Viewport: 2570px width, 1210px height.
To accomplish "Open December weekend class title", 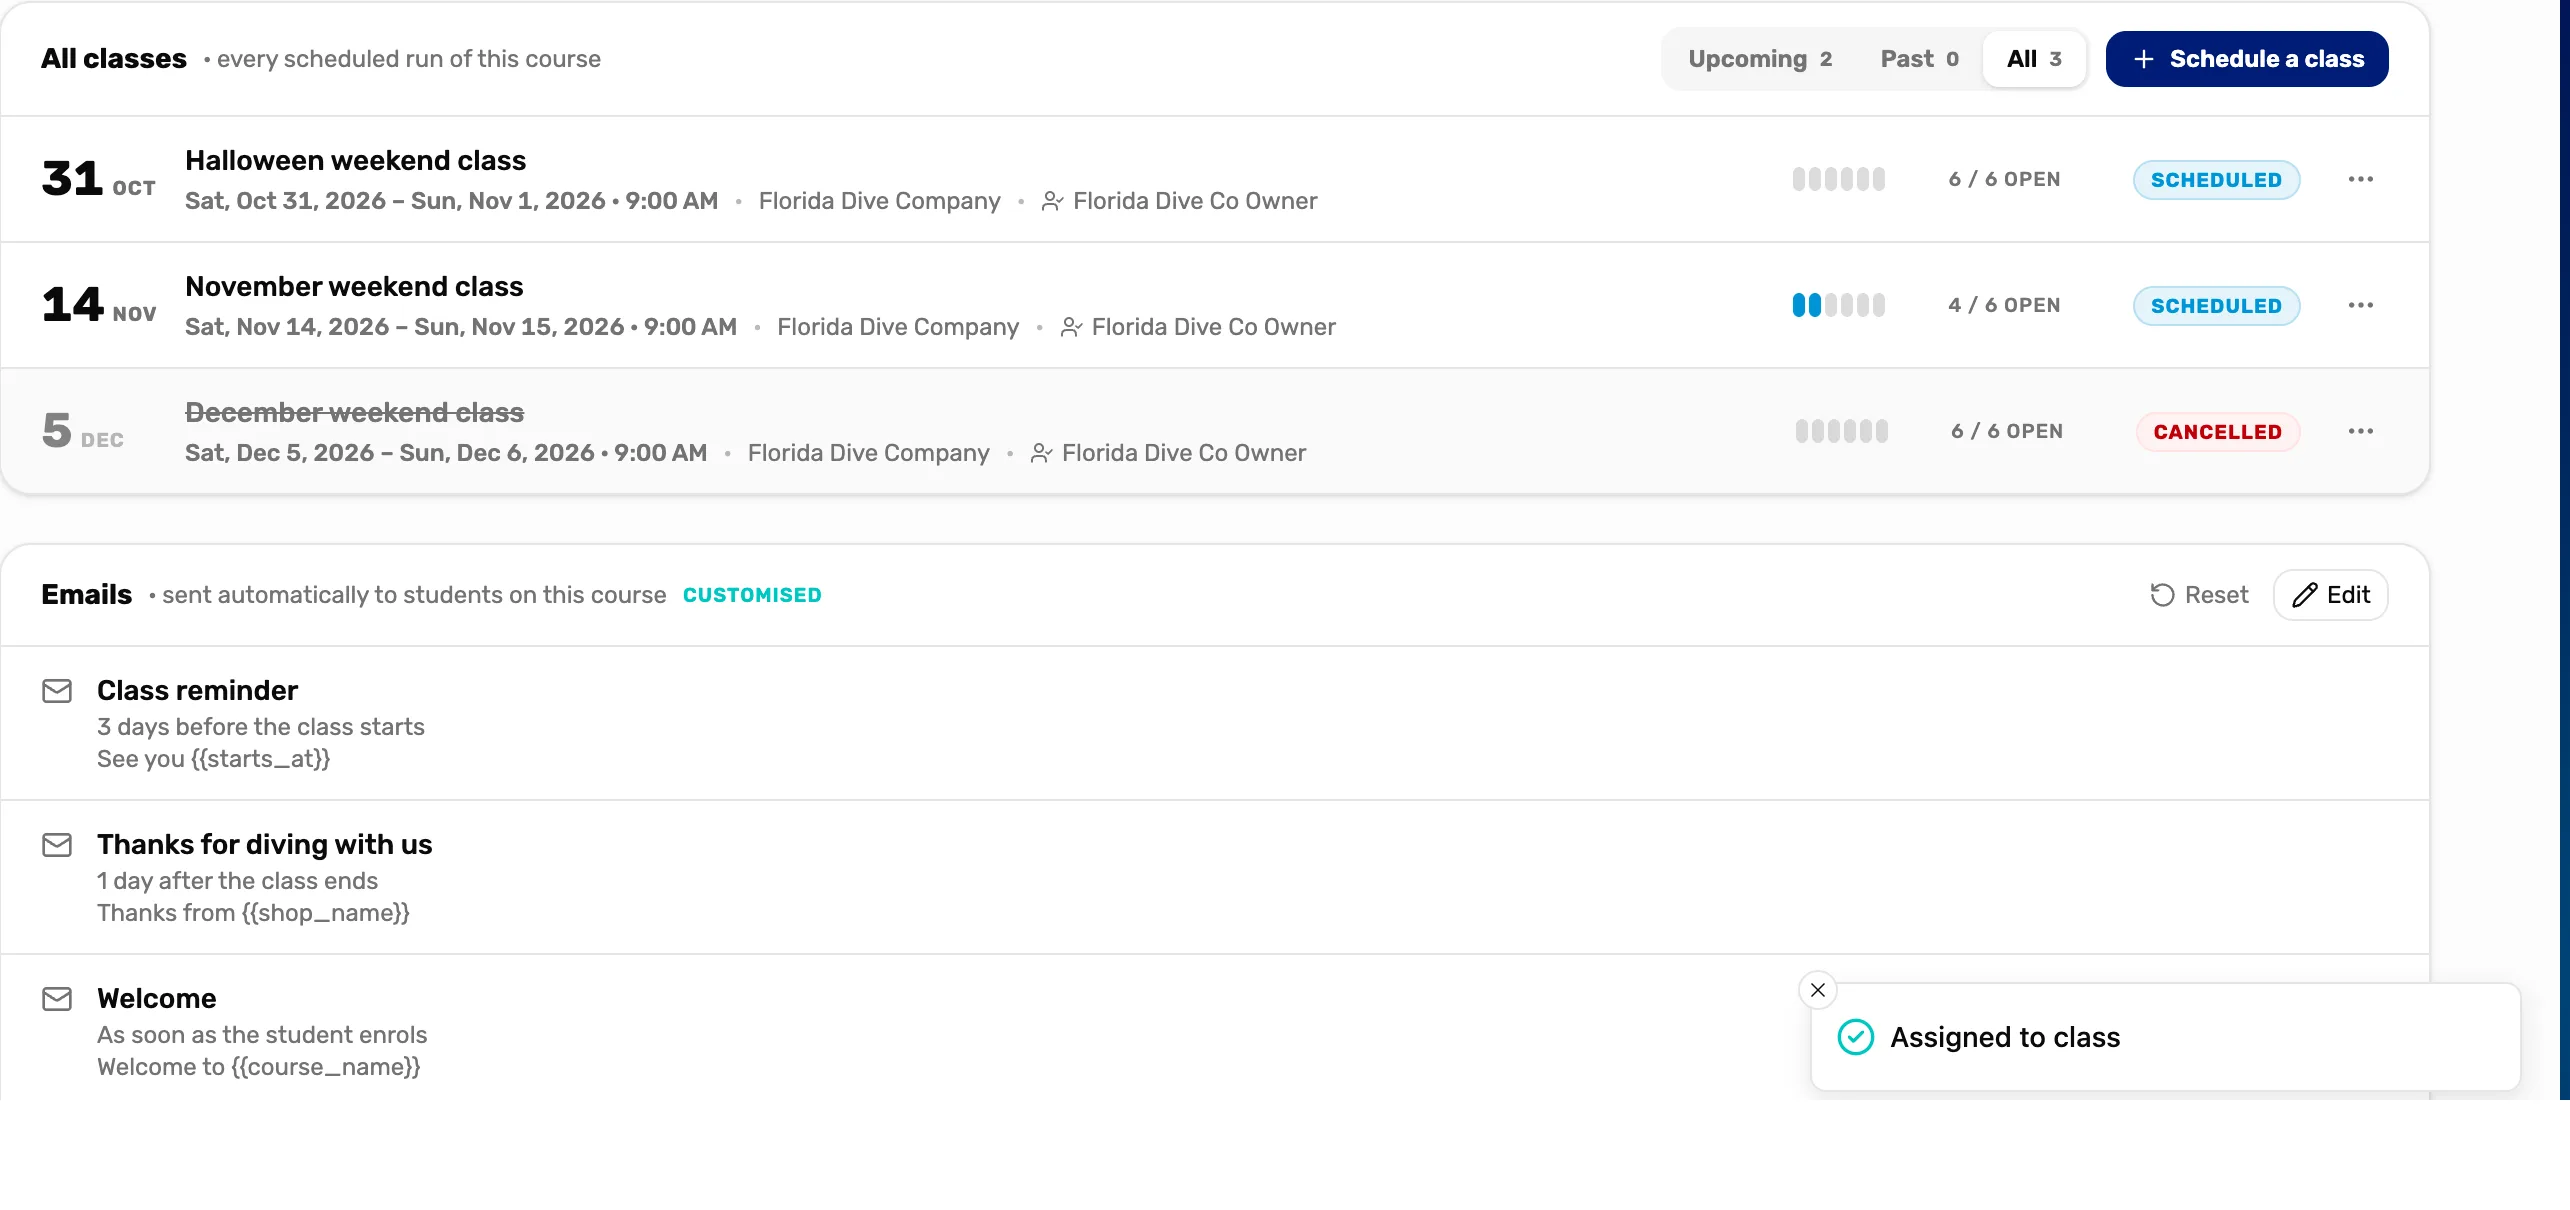I will 354,413.
